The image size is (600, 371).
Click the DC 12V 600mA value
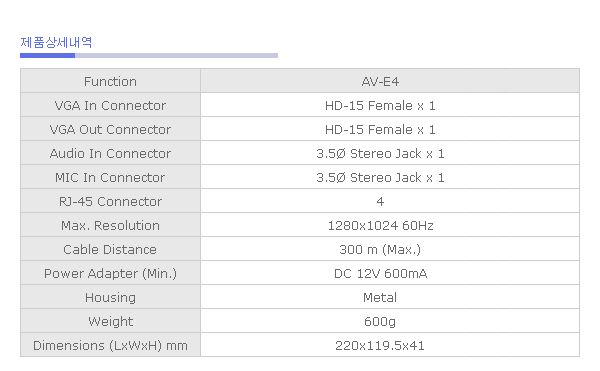pos(380,273)
